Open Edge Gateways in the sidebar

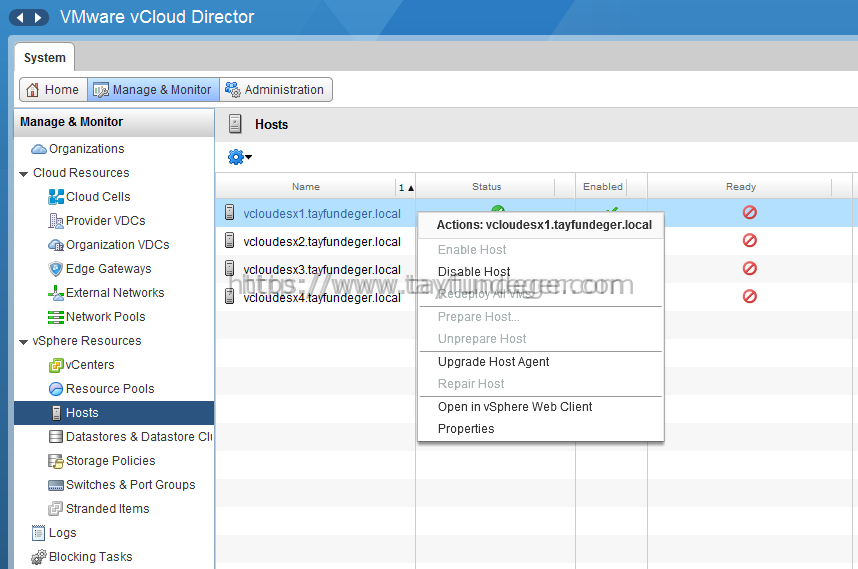tap(109, 269)
